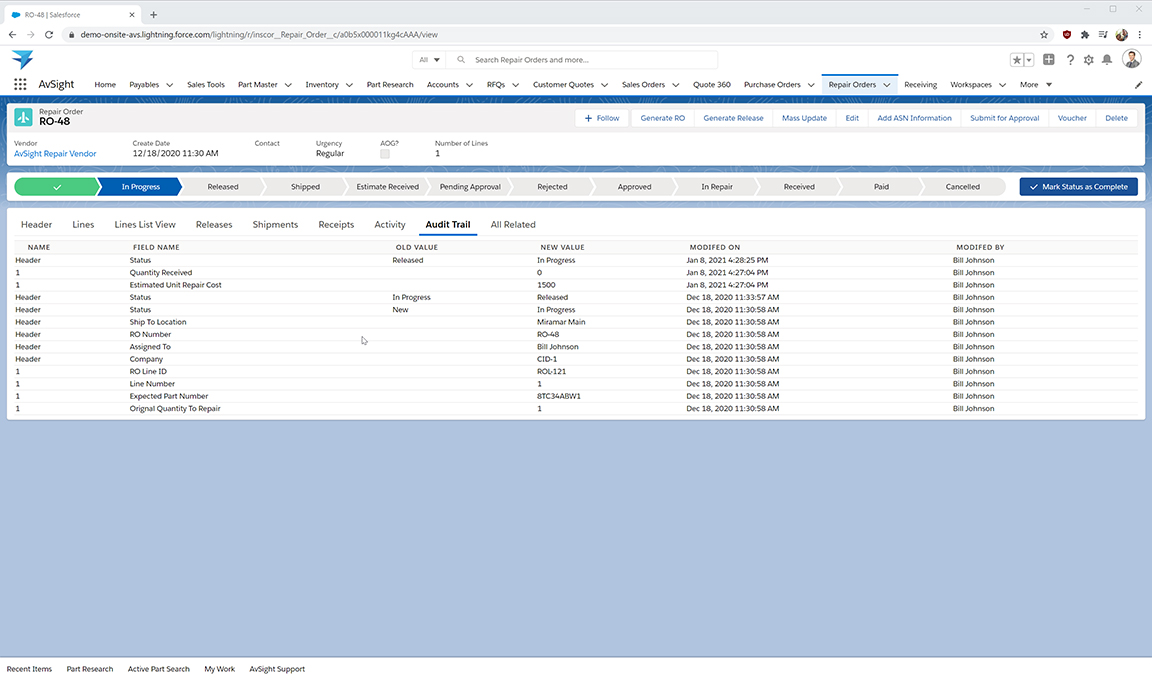The width and height of the screenshot is (1152, 680).
Task: Click the browser address bar
Action: tap(551, 35)
